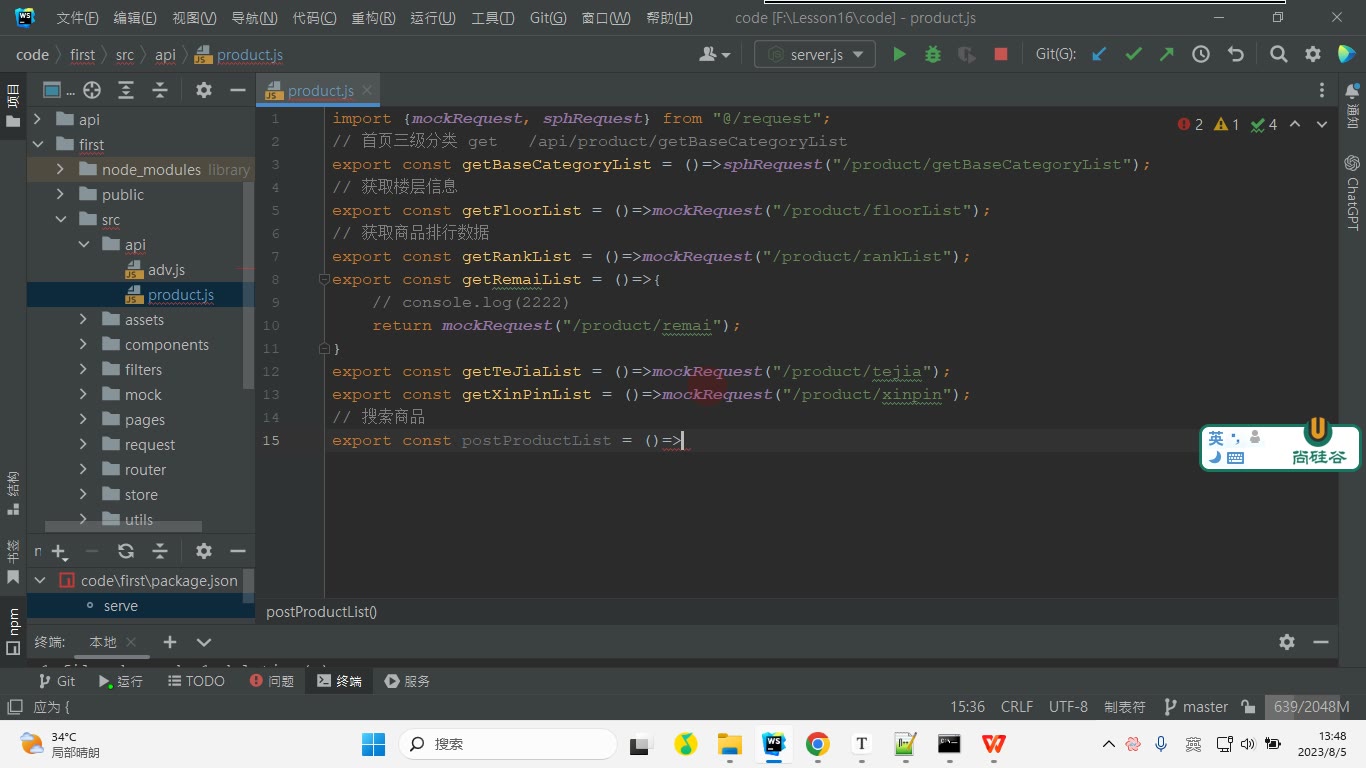
Task: Update project with the Git blue arrow
Action: pos(1099,55)
